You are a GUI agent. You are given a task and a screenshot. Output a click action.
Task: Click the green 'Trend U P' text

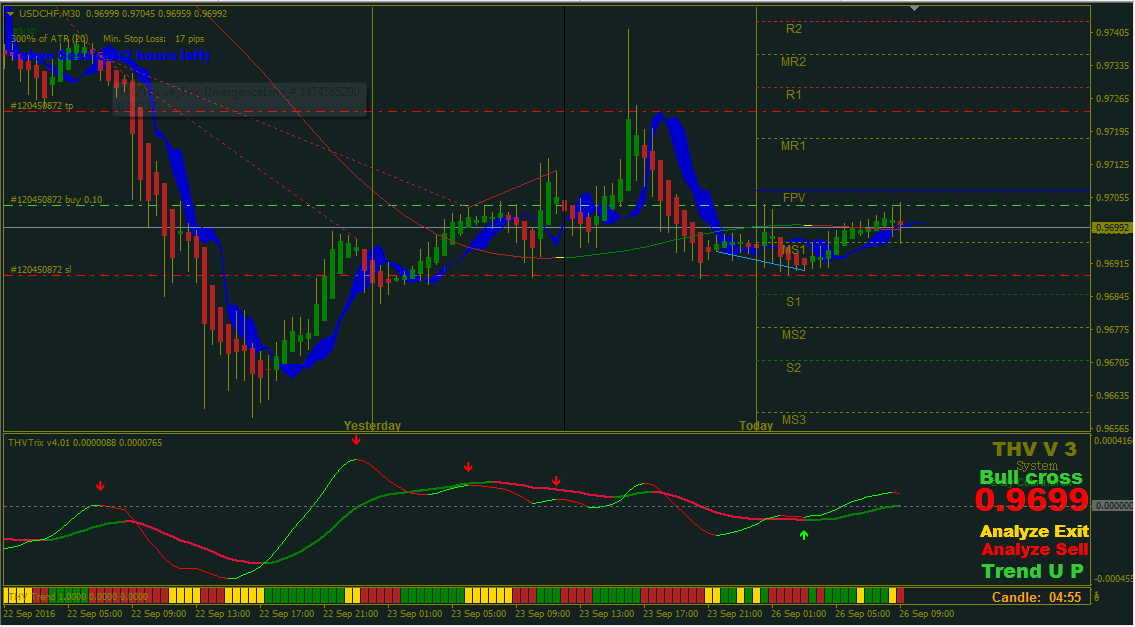1033,571
